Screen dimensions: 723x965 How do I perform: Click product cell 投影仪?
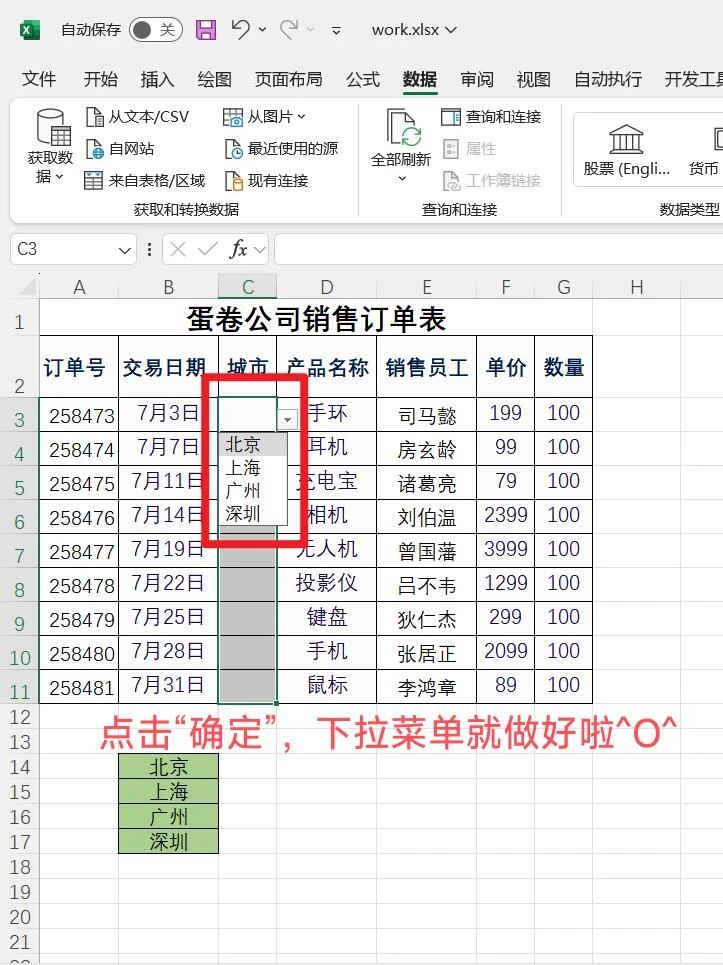coord(327,583)
